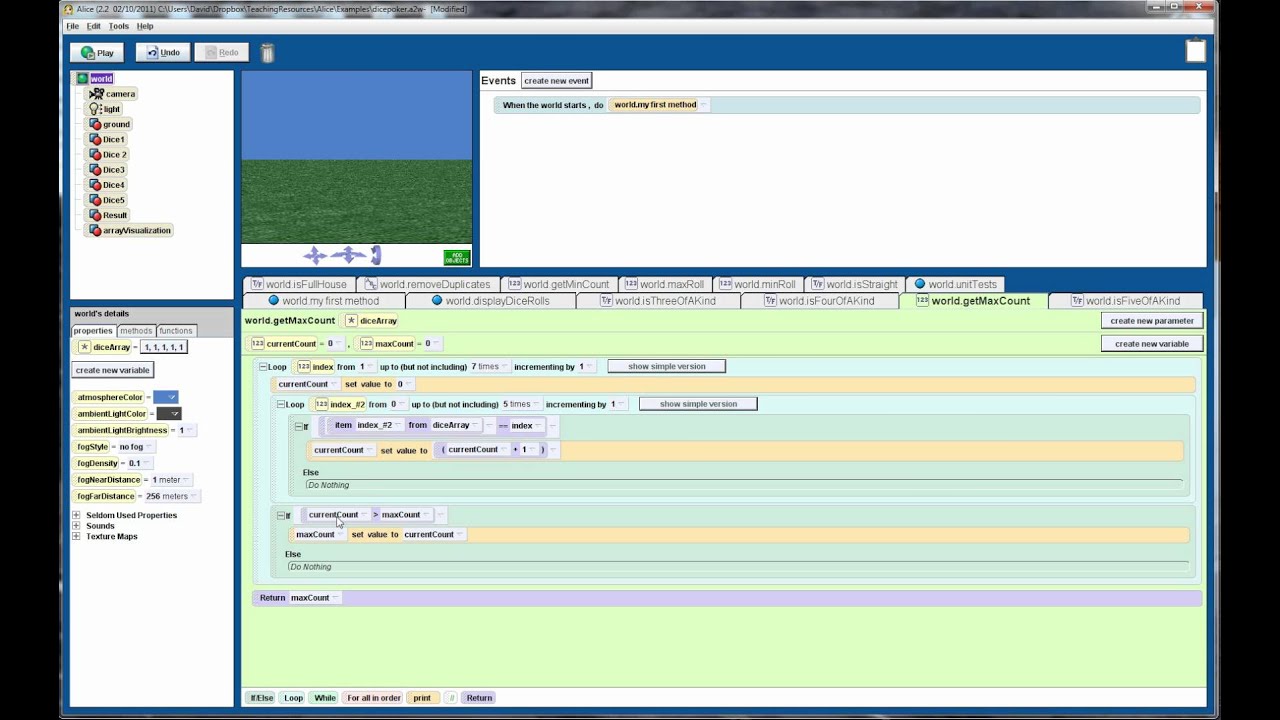Image resolution: width=1280 pixels, height=720 pixels.
Task: Click the camera tilt curved arrow control
Action: [376, 256]
